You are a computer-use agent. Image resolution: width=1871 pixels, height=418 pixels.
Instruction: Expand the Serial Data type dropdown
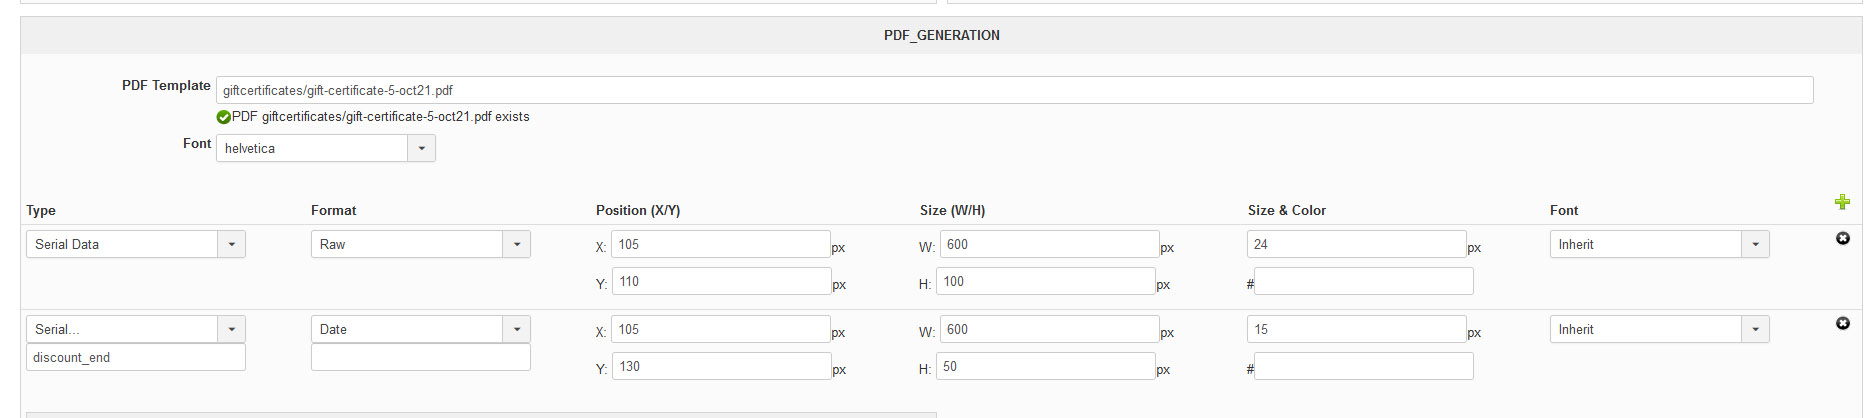231,244
